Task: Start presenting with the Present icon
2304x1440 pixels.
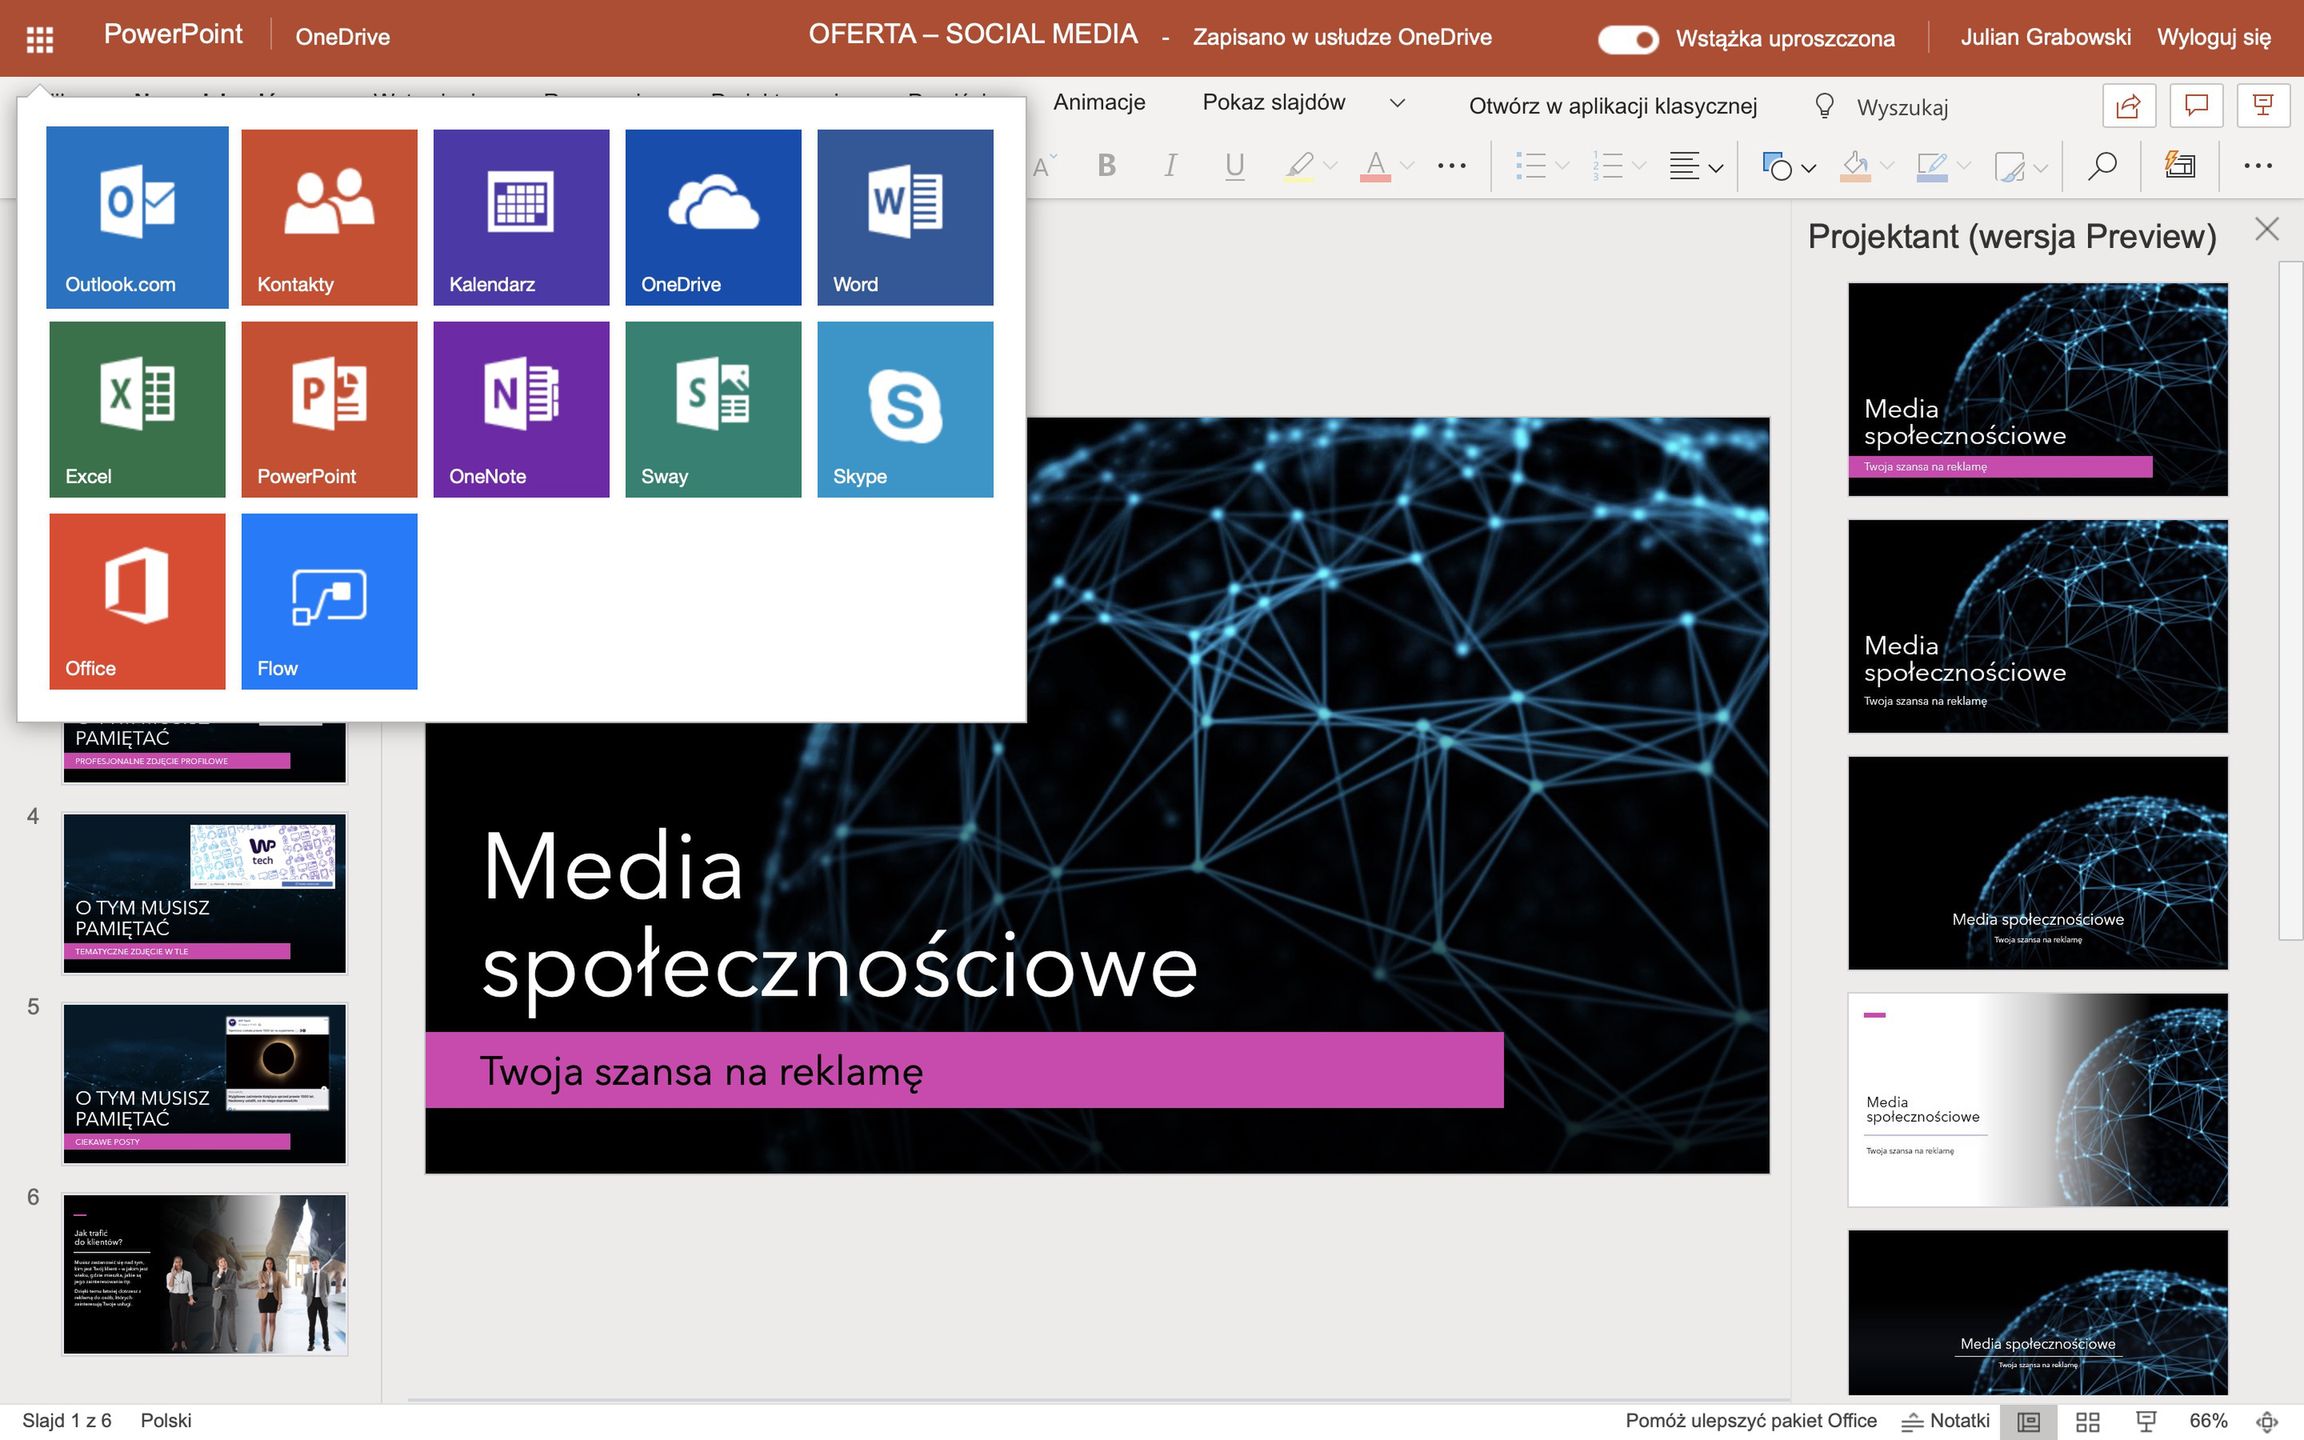Action: [2264, 105]
